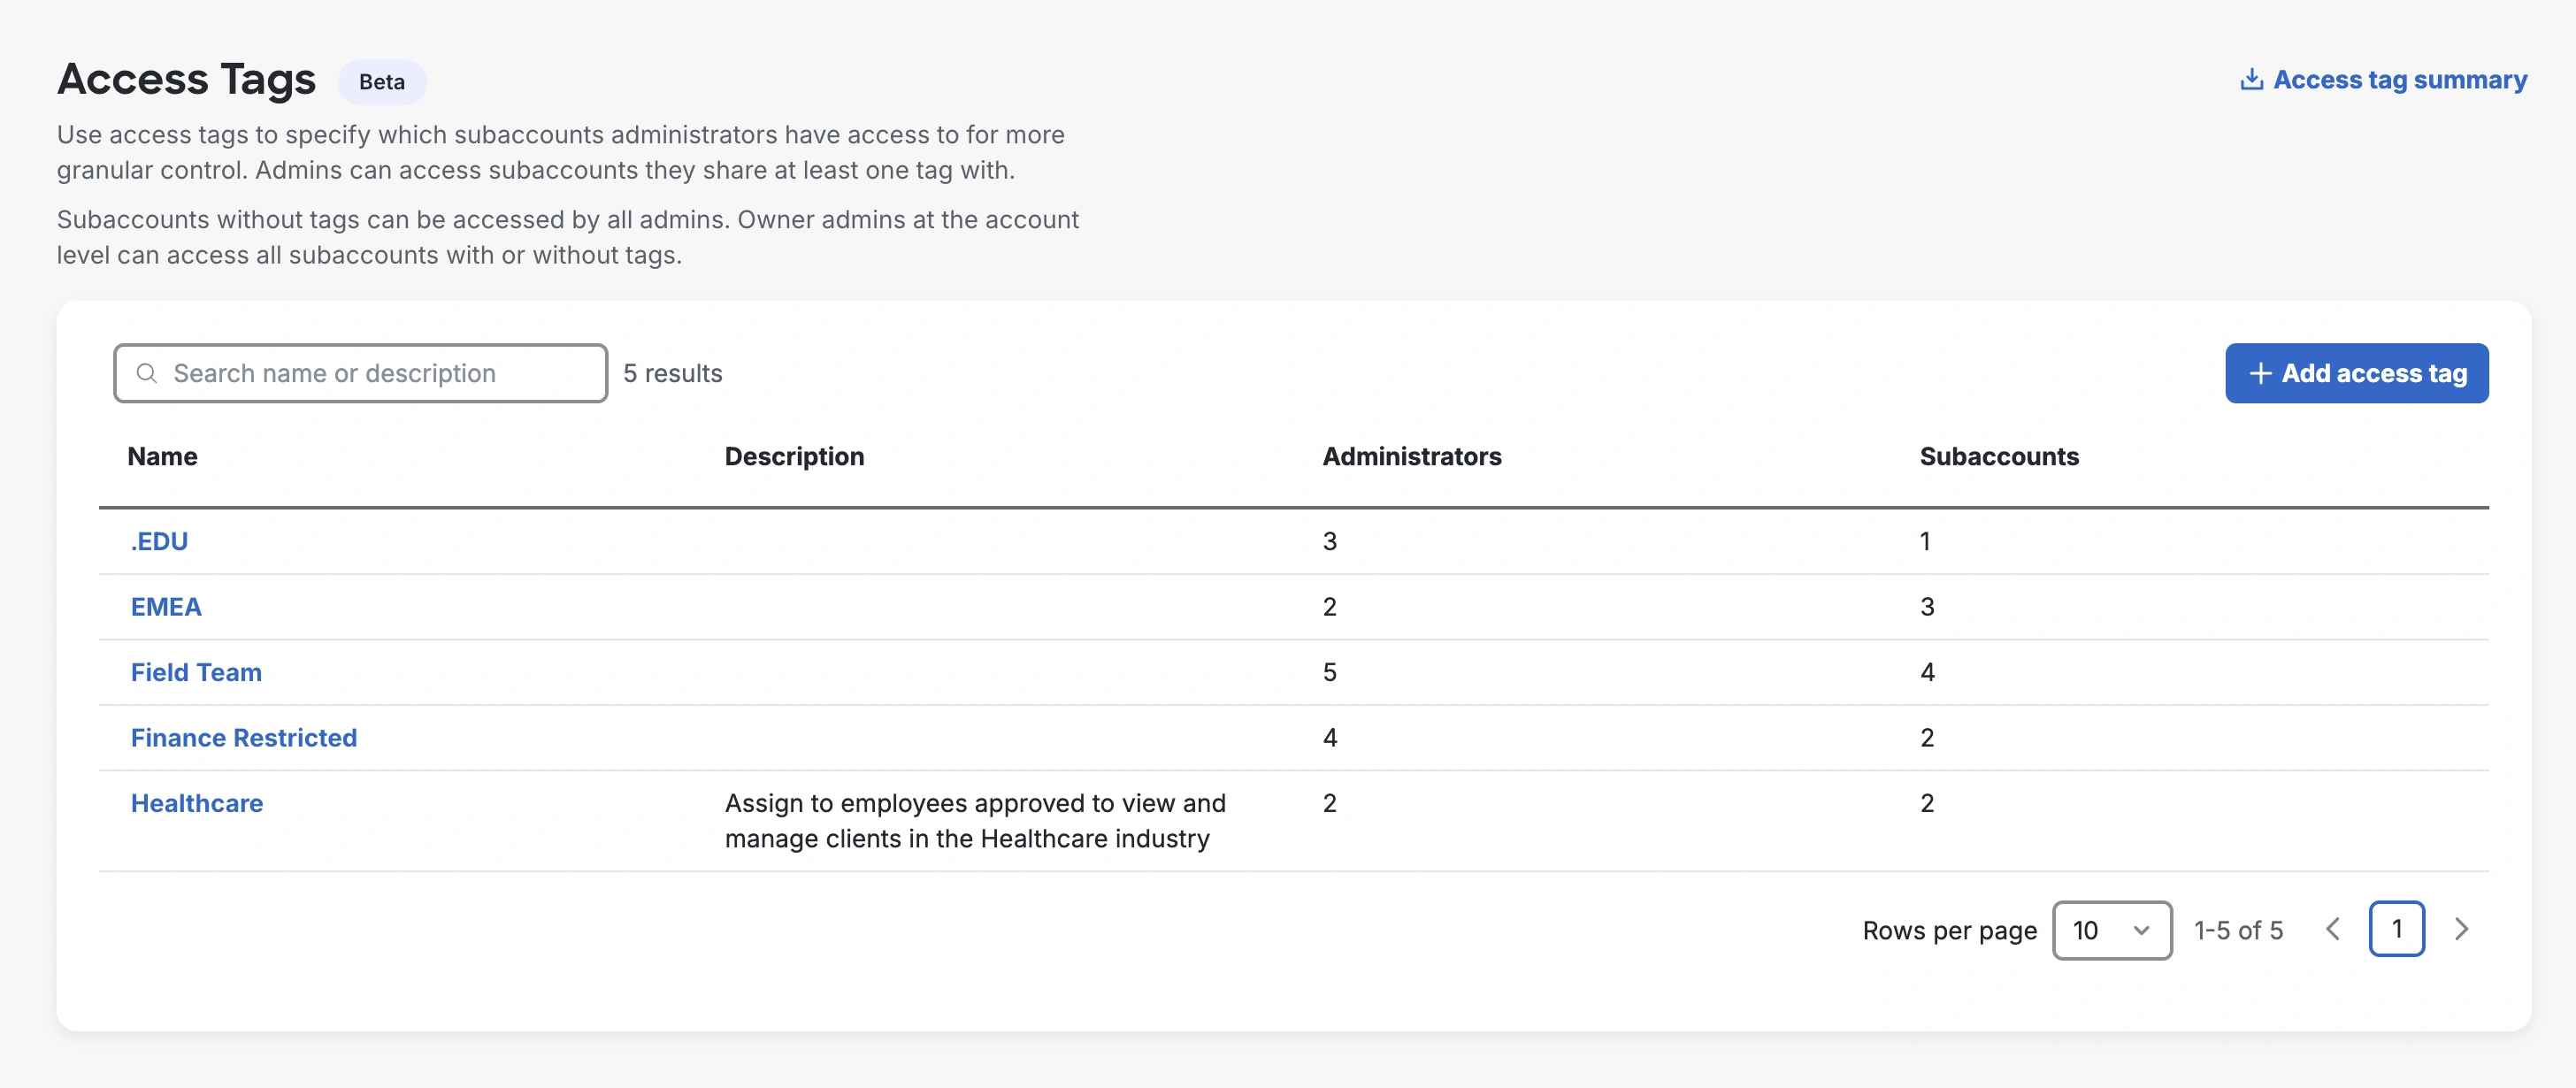Select page 1 in pagination
The image size is (2576, 1088).
click(2396, 929)
